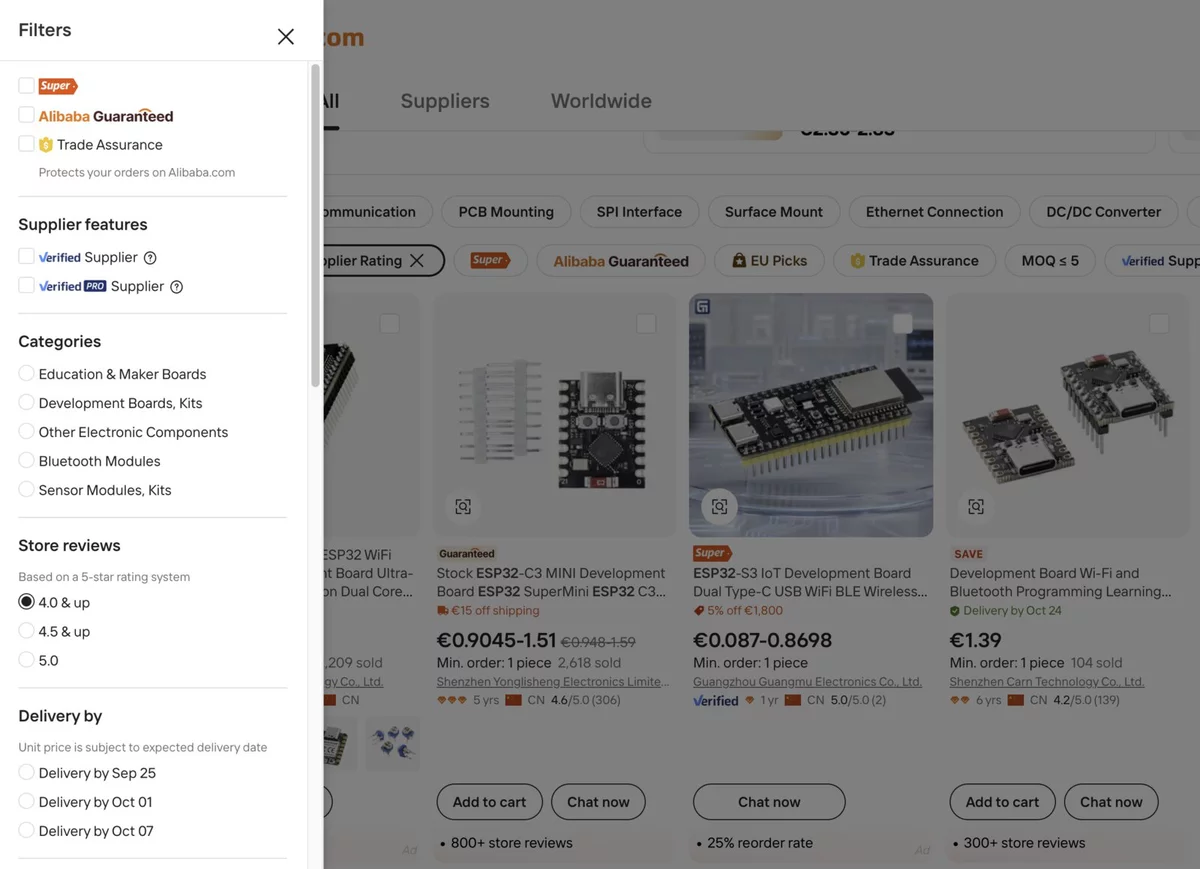Select Sensor Modules, Kits category

26,489
